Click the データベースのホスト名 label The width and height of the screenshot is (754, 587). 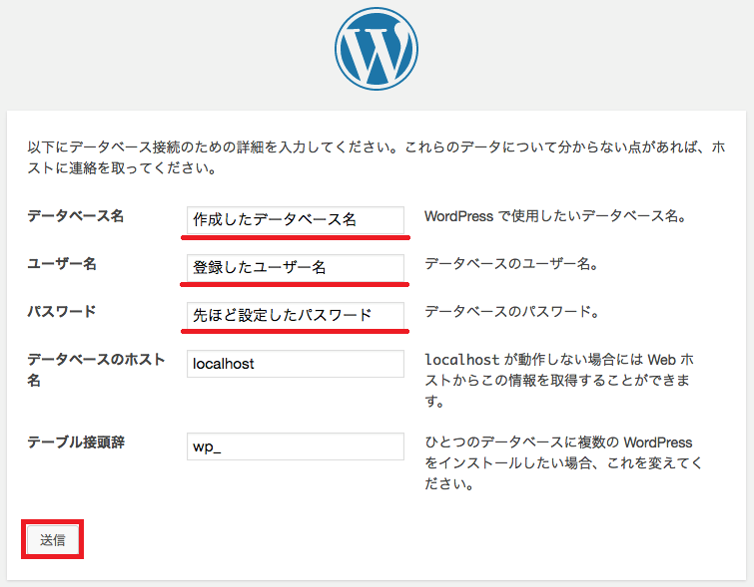[x=89, y=370]
